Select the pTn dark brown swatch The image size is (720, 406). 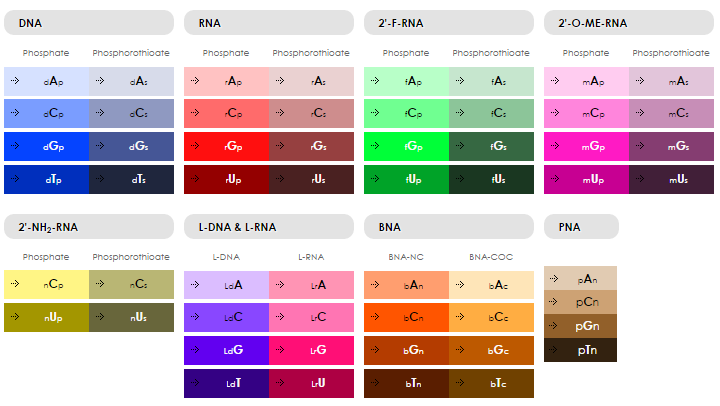coord(580,350)
